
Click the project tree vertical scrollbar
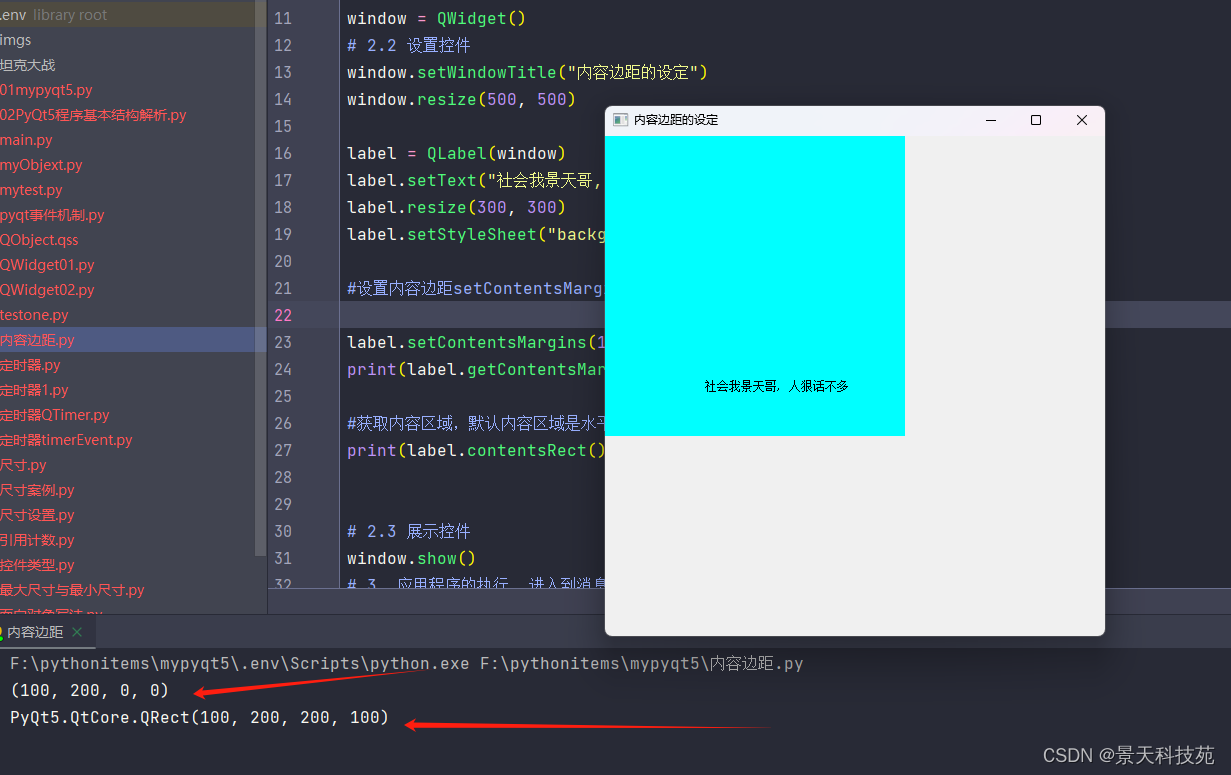coord(262,280)
